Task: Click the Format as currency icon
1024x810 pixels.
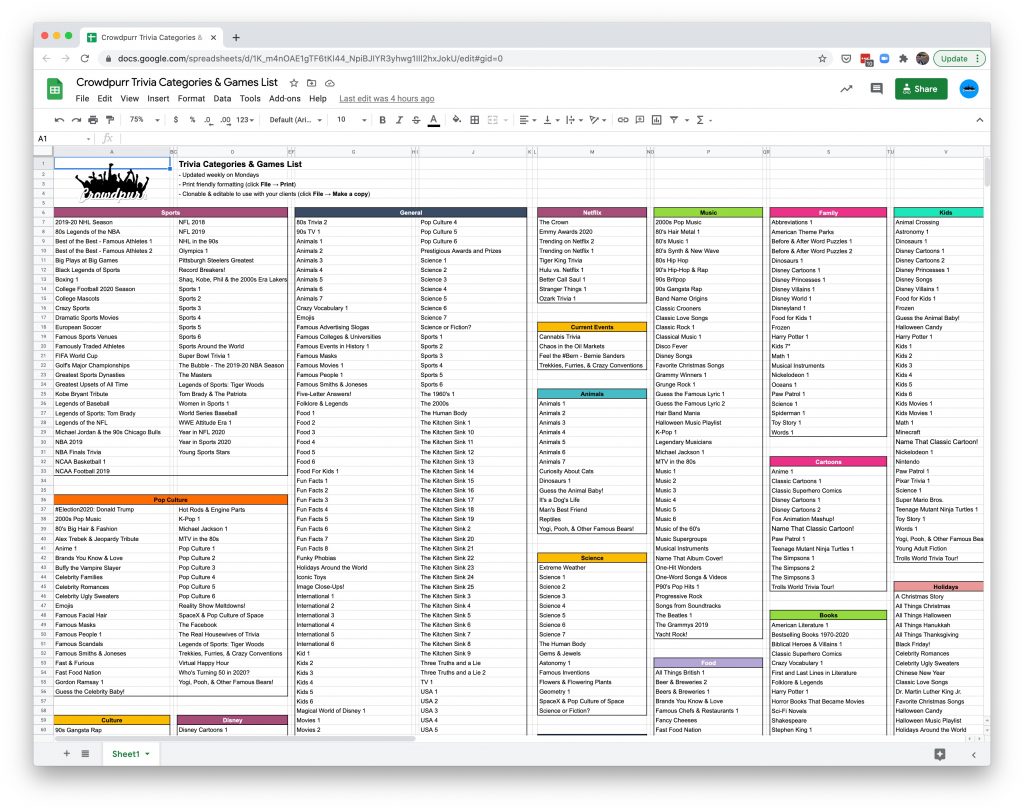Action: pos(175,119)
